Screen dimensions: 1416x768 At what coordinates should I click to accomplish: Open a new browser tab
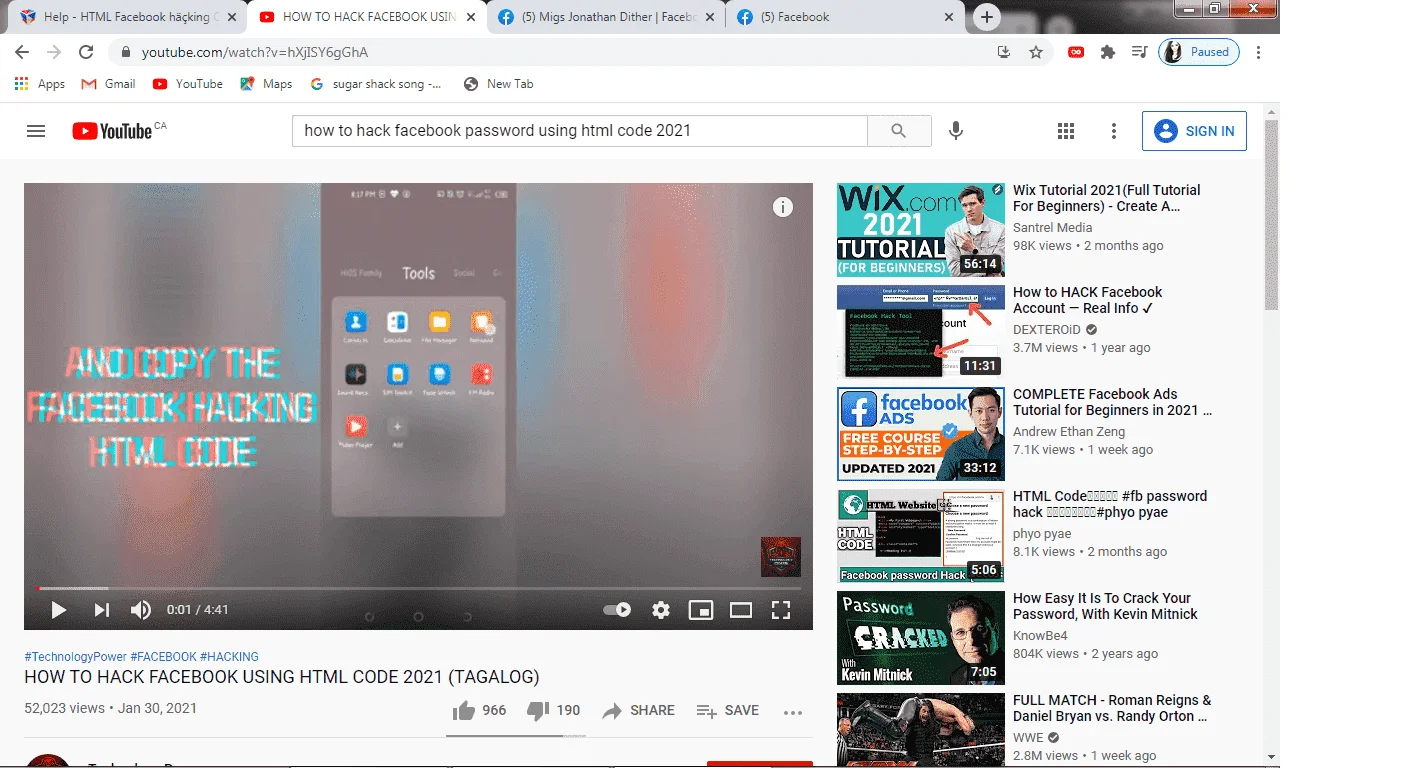click(x=987, y=17)
